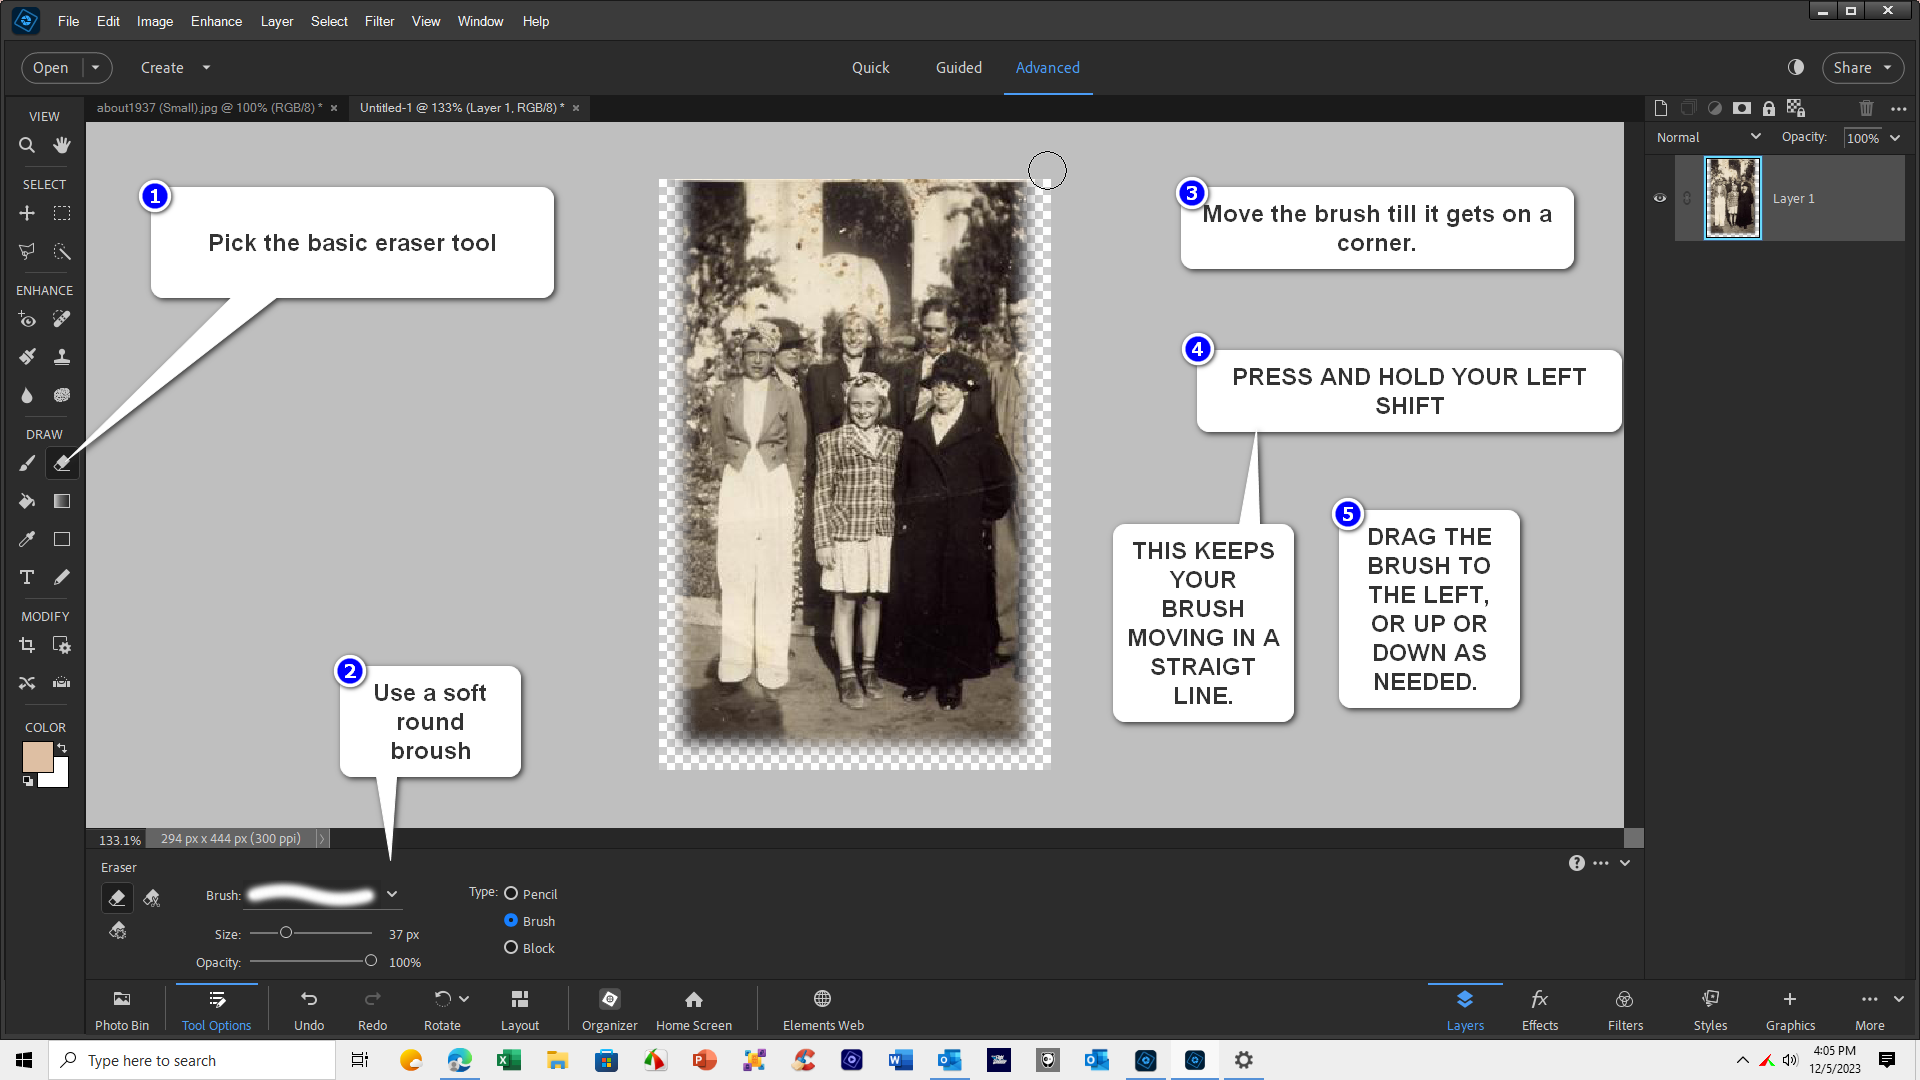Click the Layer 1 thumbnail

[1732, 198]
